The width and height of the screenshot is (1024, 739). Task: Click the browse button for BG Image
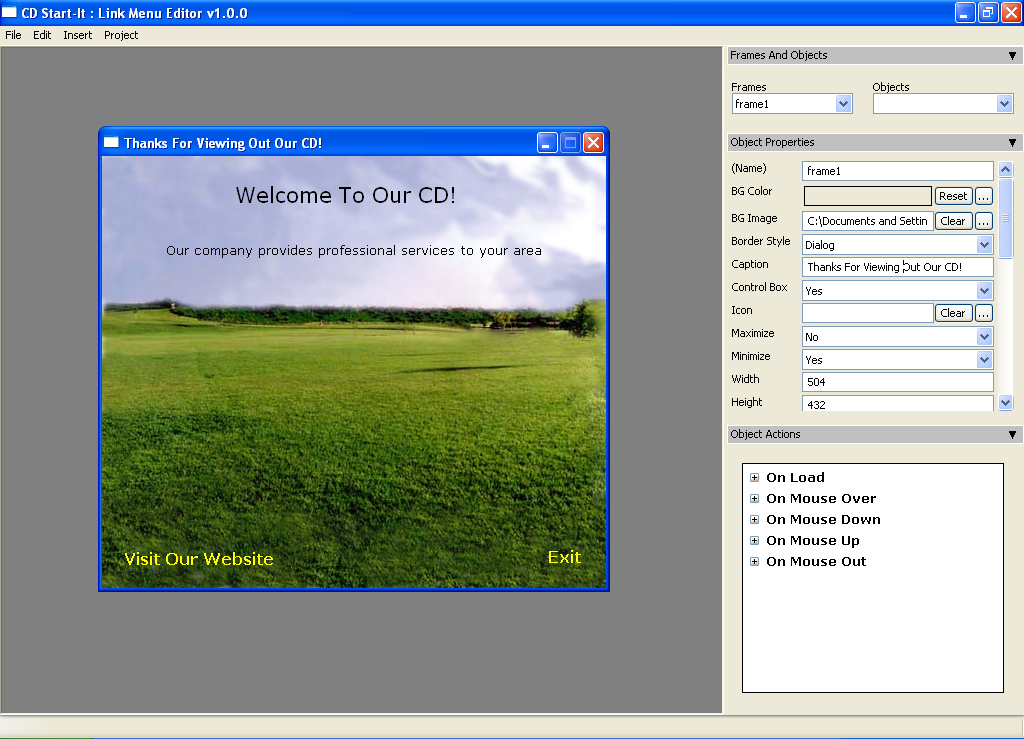[x=984, y=221]
